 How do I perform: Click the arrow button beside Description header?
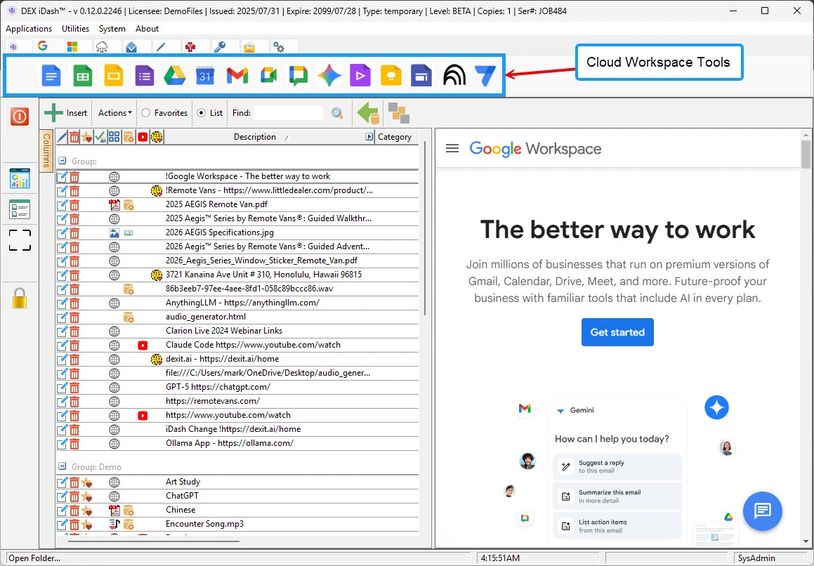point(369,137)
